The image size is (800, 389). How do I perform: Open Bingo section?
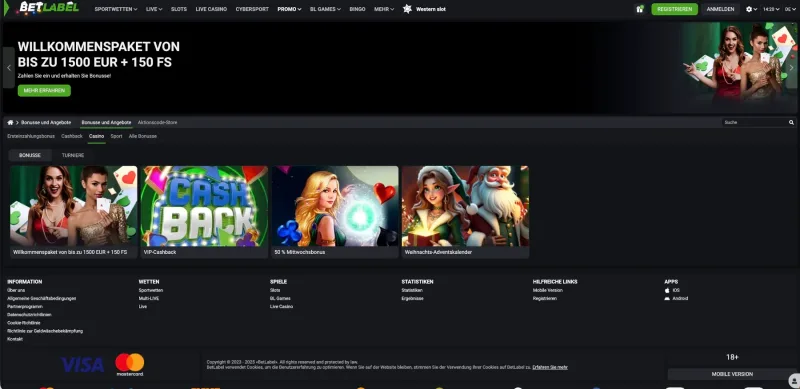[x=357, y=9]
